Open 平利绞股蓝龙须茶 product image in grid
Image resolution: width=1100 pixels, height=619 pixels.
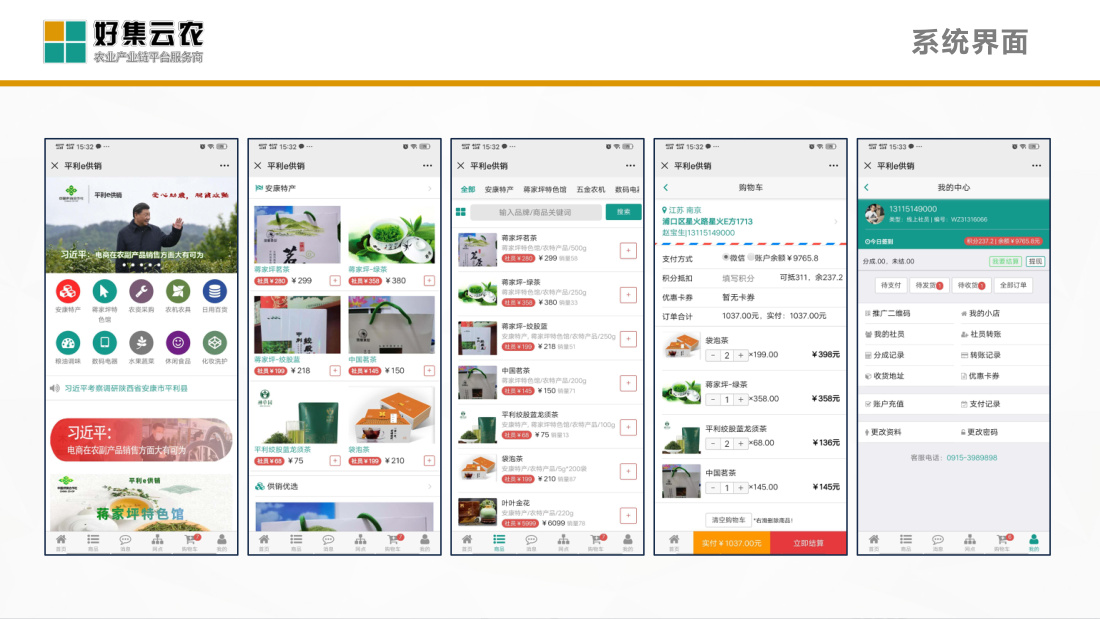coord(297,415)
